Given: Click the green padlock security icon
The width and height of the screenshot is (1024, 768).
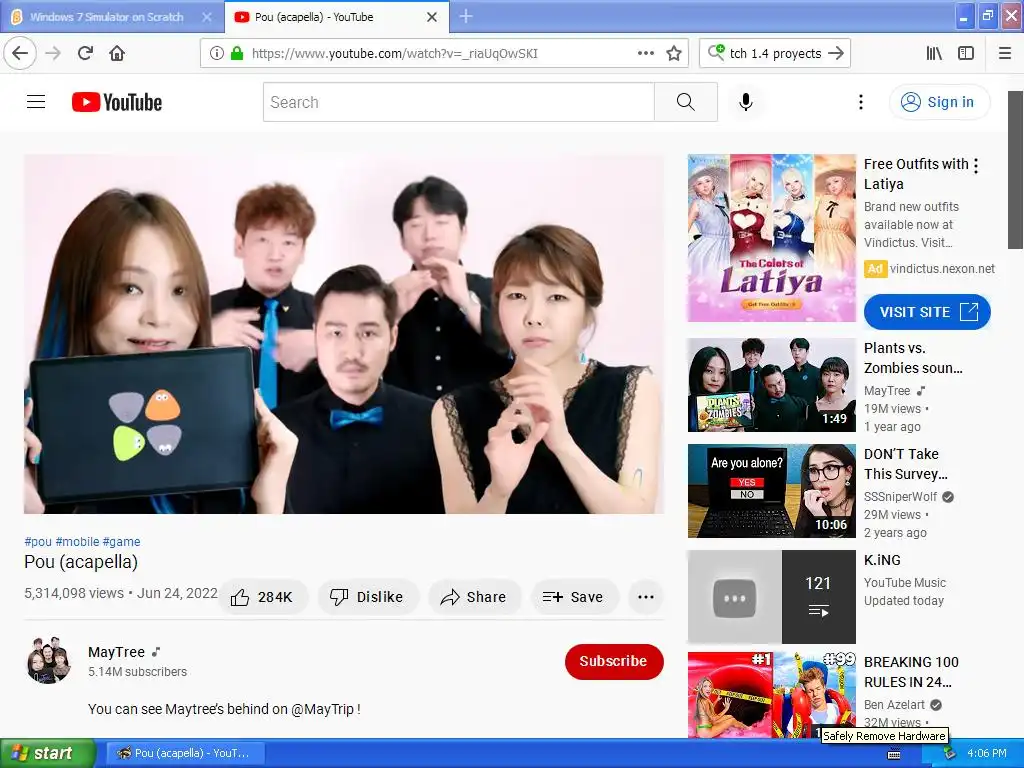Looking at the screenshot, I should coord(237,54).
